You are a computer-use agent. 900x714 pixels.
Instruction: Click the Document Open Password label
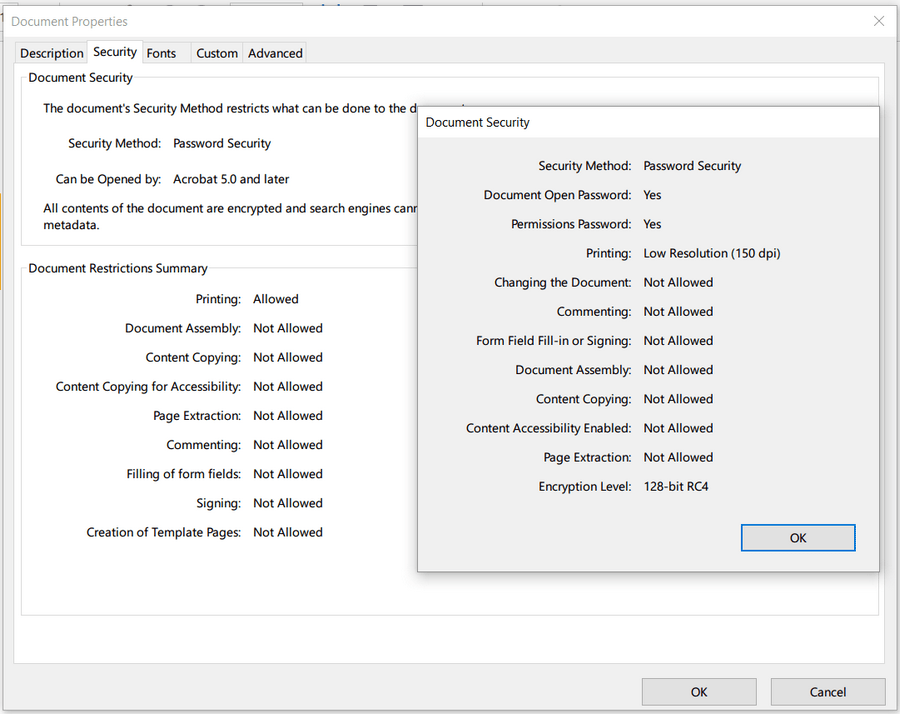557,195
